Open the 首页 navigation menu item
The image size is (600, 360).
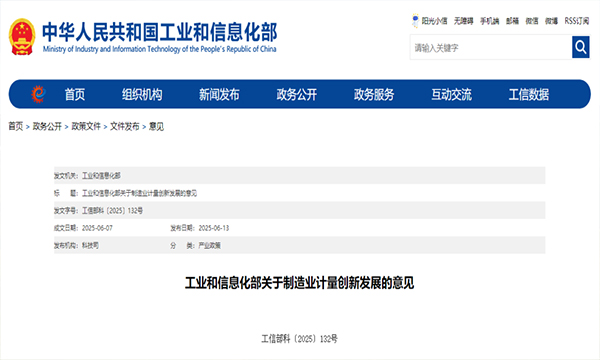75,94
